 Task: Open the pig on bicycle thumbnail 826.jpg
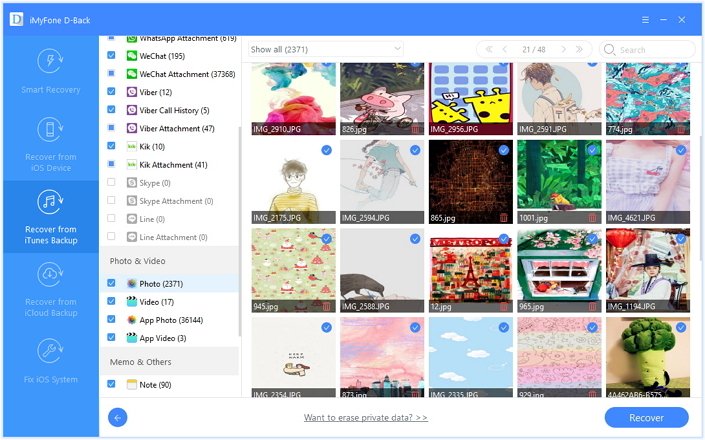click(x=382, y=98)
